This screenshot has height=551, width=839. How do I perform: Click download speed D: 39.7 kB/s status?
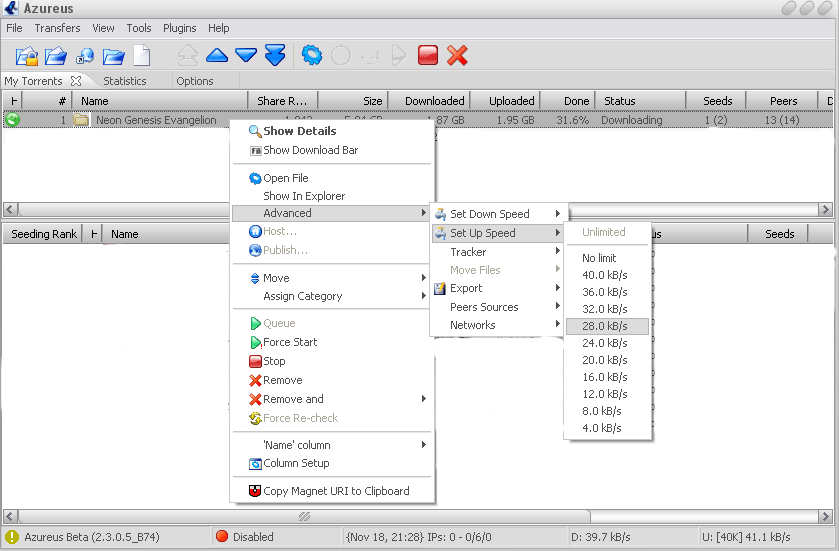click(601, 537)
